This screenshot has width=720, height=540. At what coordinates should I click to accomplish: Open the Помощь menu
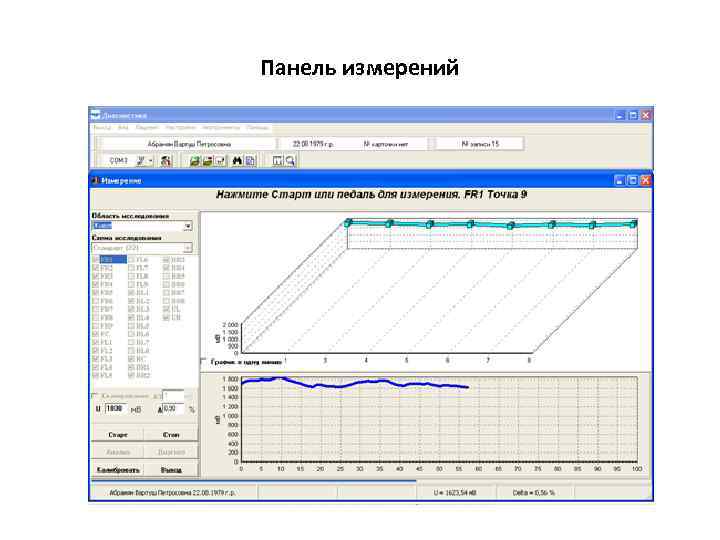tap(257, 127)
